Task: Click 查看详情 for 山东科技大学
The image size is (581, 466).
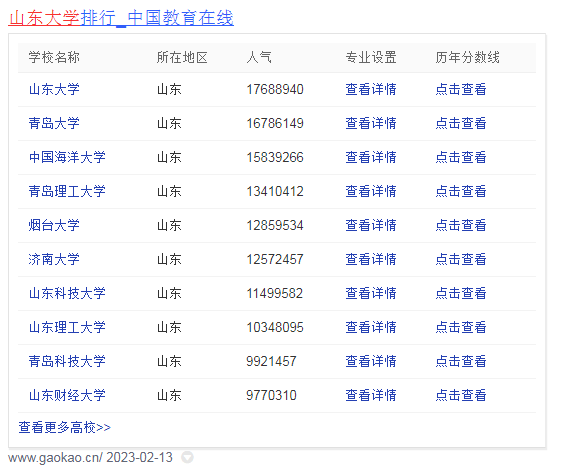Action: (371, 293)
